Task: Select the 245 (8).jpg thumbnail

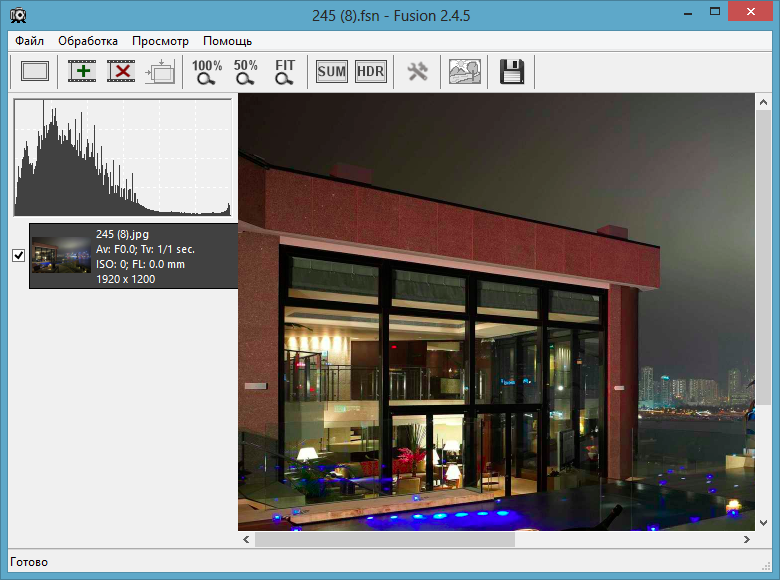Action: pyautogui.click(x=61, y=255)
